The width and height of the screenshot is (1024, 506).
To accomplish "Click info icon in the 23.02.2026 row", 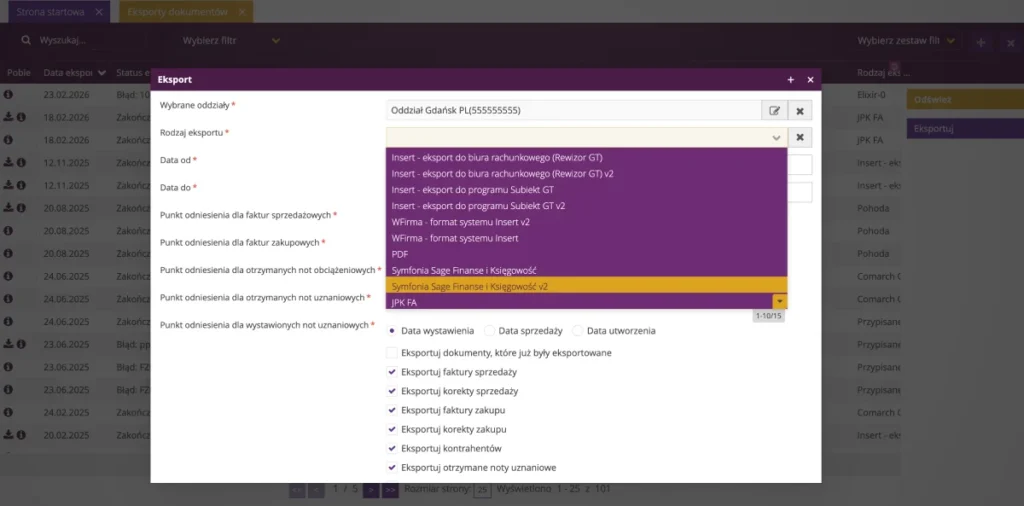I will click(x=8, y=95).
